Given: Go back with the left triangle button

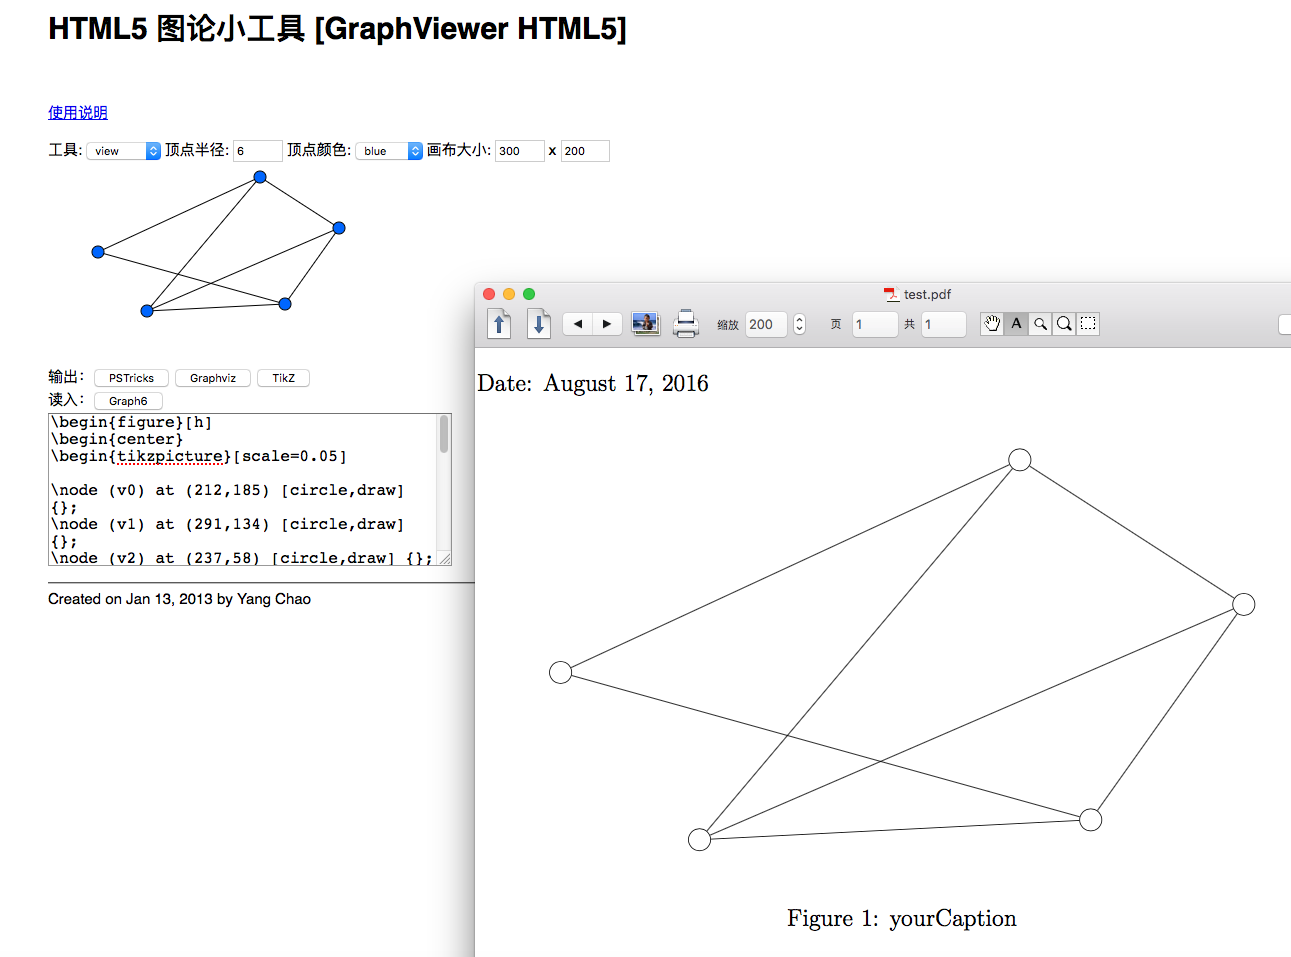Looking at the screenshot, I should 578,324.
